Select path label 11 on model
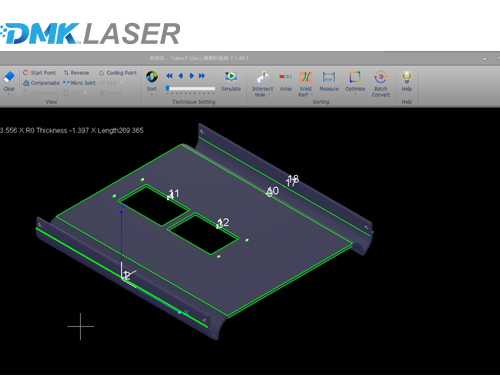This screenshot has width=500, height=375. (x=174, y=194)
